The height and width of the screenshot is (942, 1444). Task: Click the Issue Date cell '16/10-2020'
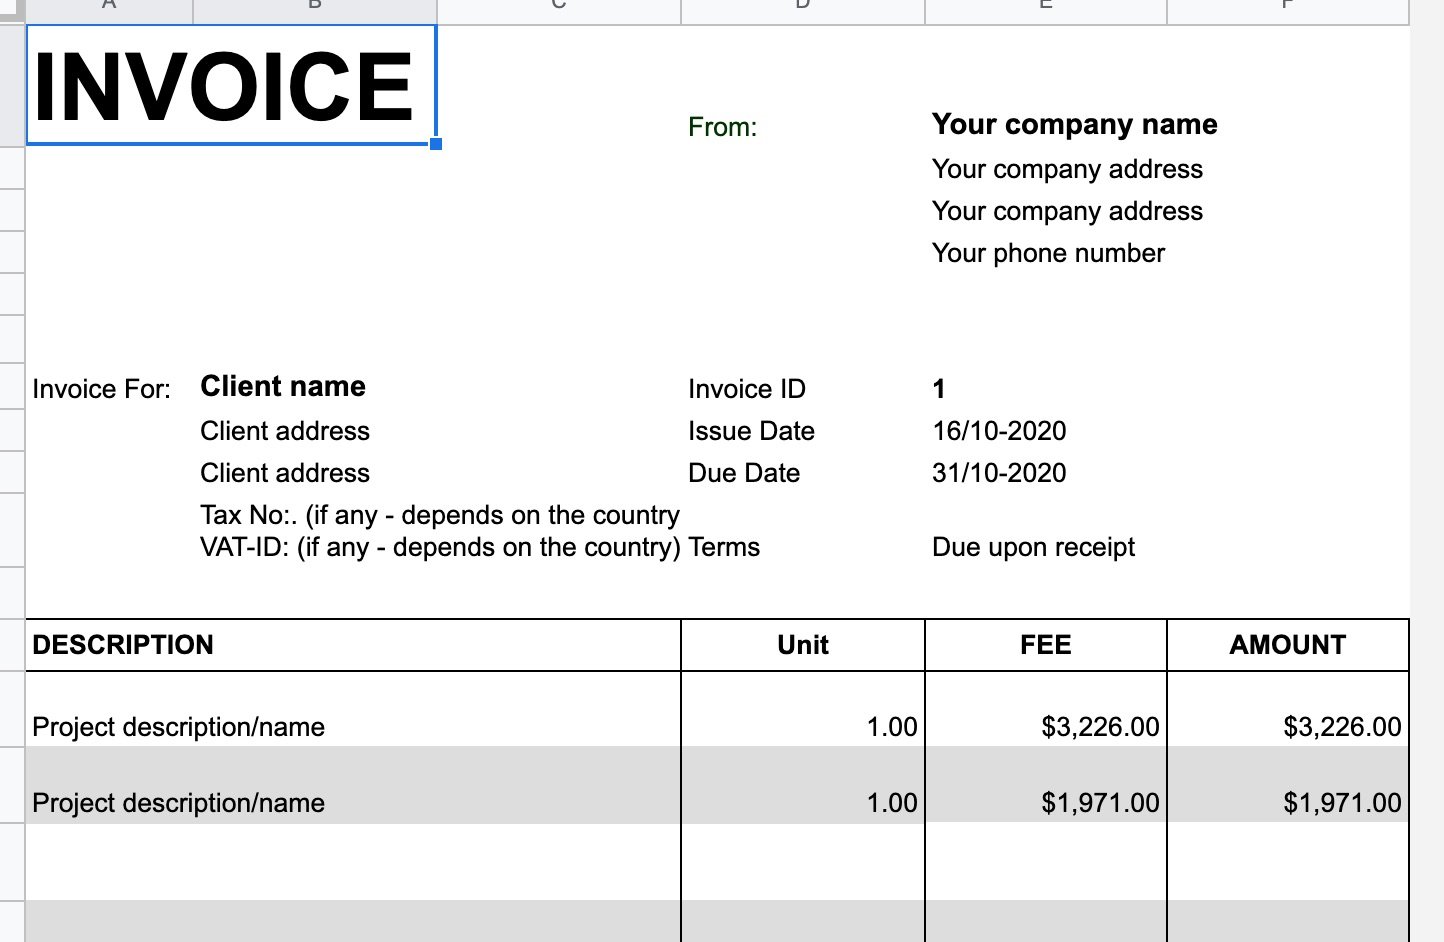[998, 431]
